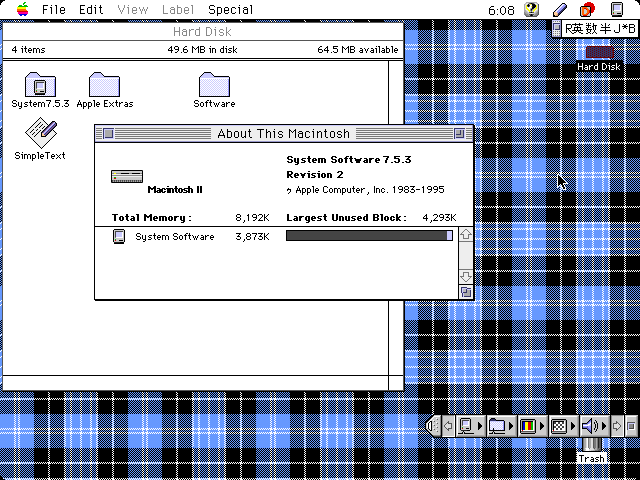Collapse the Control Strip using left tab
Image resolution: width=640 pixels, height=480 pixels.
(432, 426)
